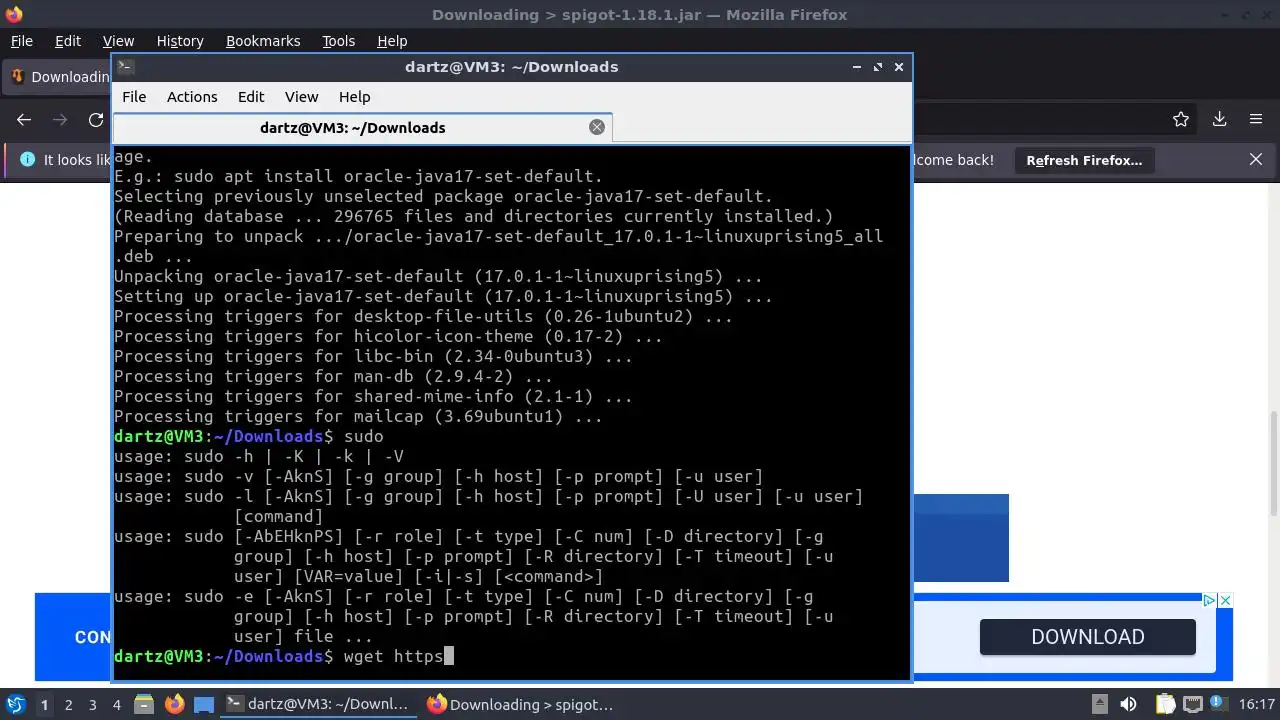
Task: Close the terminal window
Action: tap(899, 67)
